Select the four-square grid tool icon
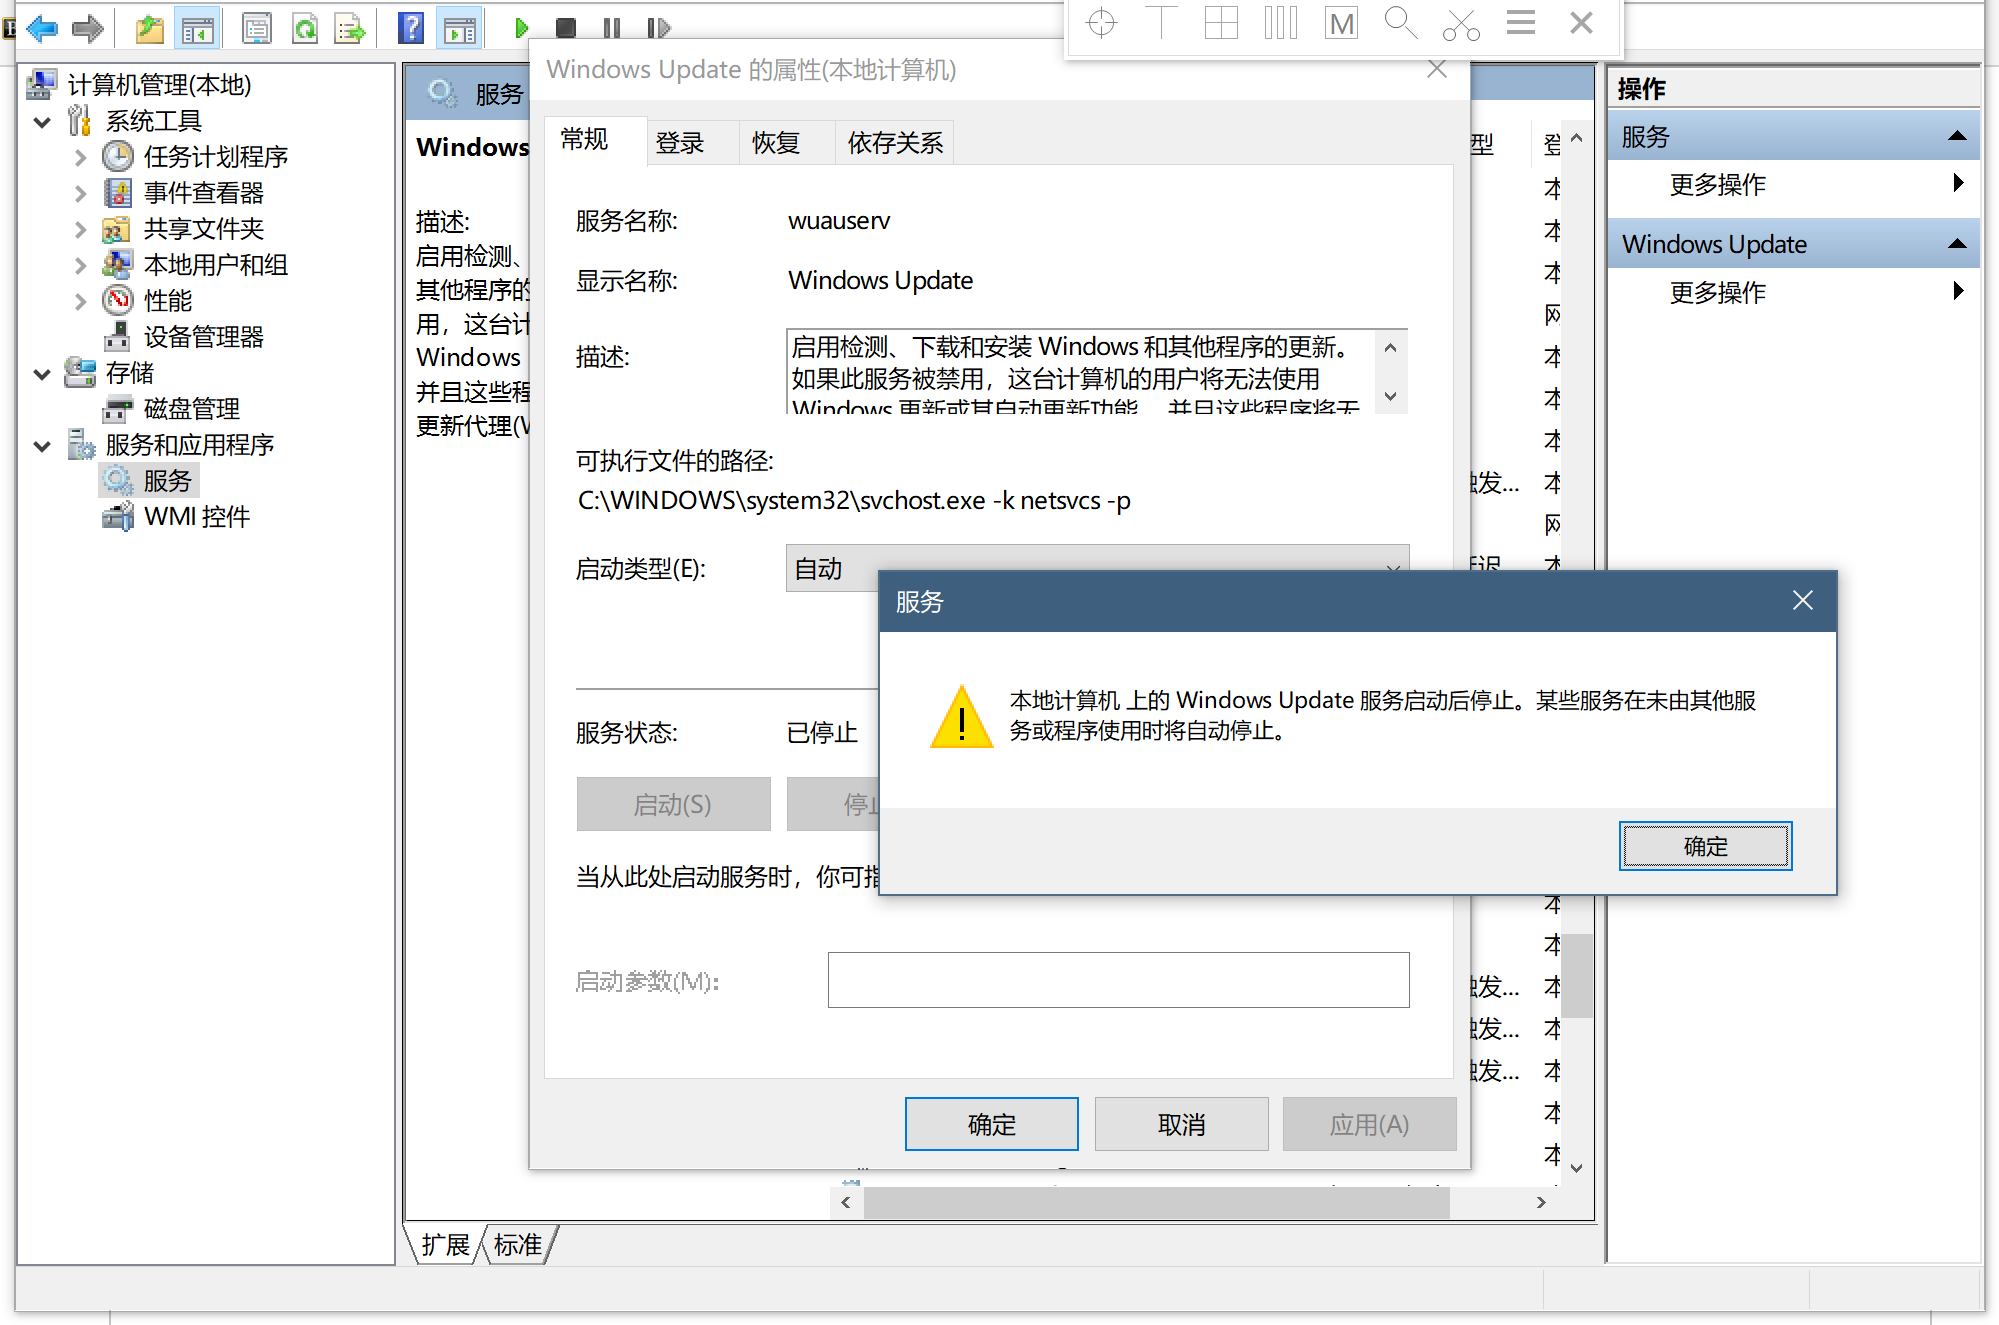The width and height of the screenshot is (1999, 1325). 1221,23
